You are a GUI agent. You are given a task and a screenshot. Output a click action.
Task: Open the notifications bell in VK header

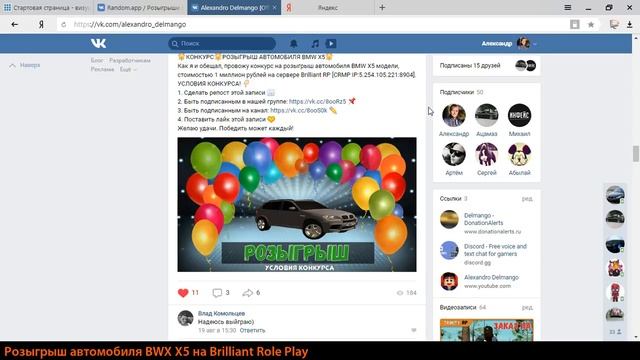(293, 44)
